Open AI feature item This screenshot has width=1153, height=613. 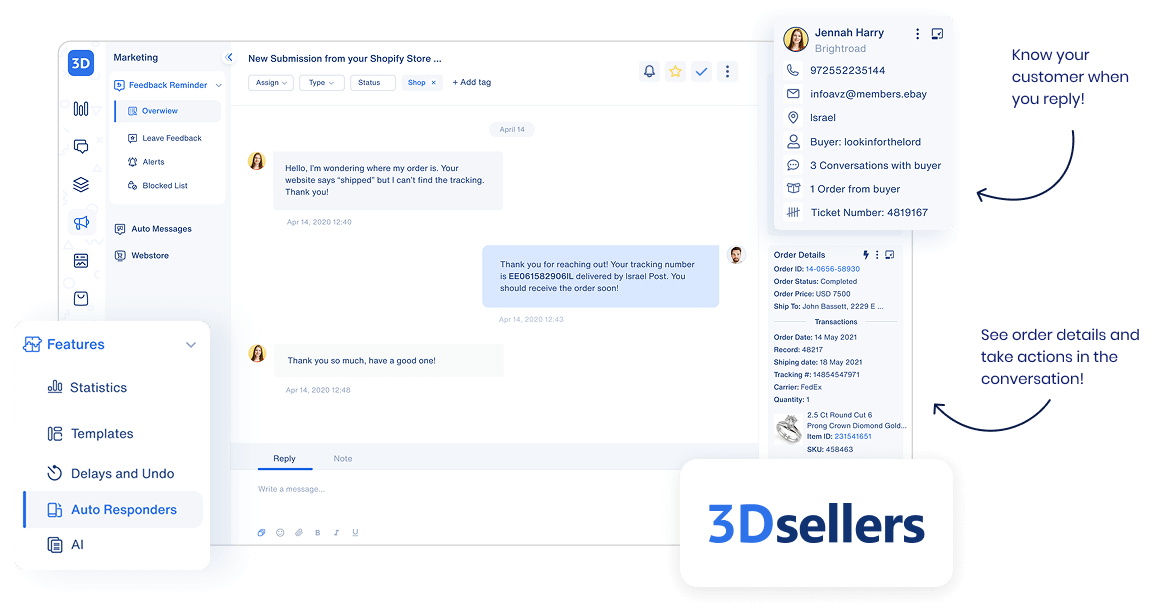tap(65, 545)
